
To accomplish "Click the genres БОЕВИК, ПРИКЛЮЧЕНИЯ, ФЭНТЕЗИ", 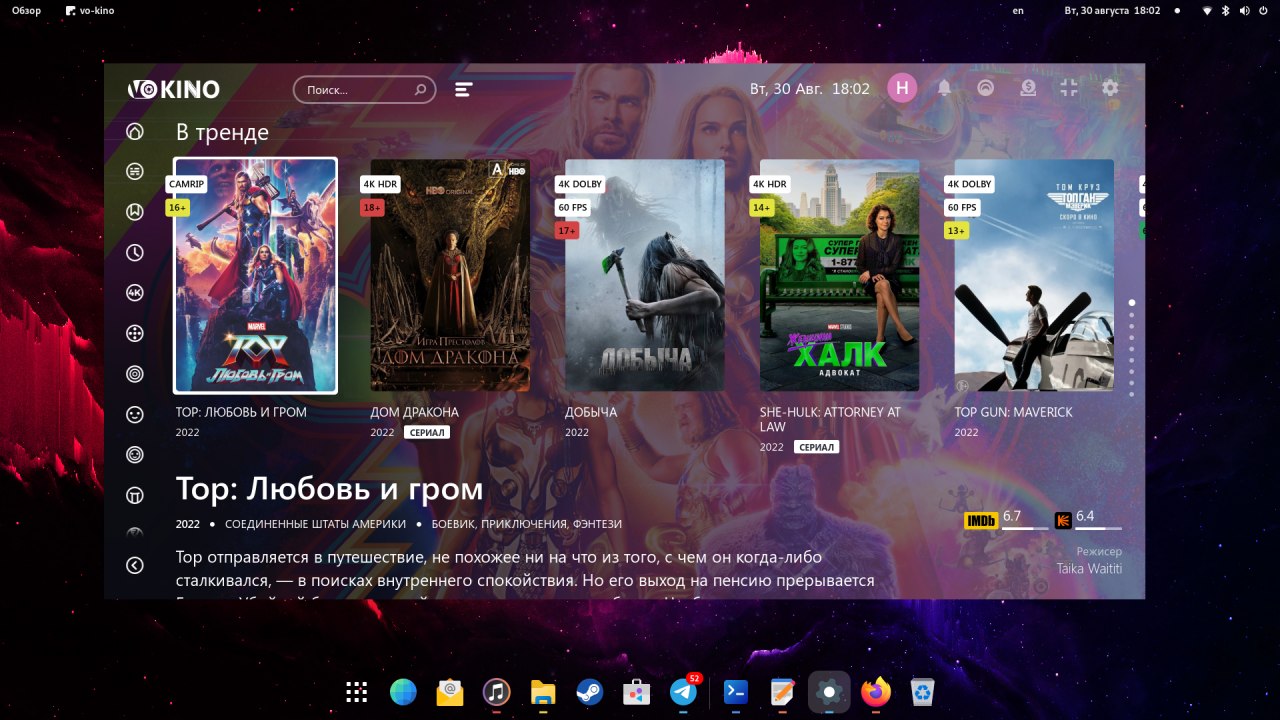I will pos(527,524).
